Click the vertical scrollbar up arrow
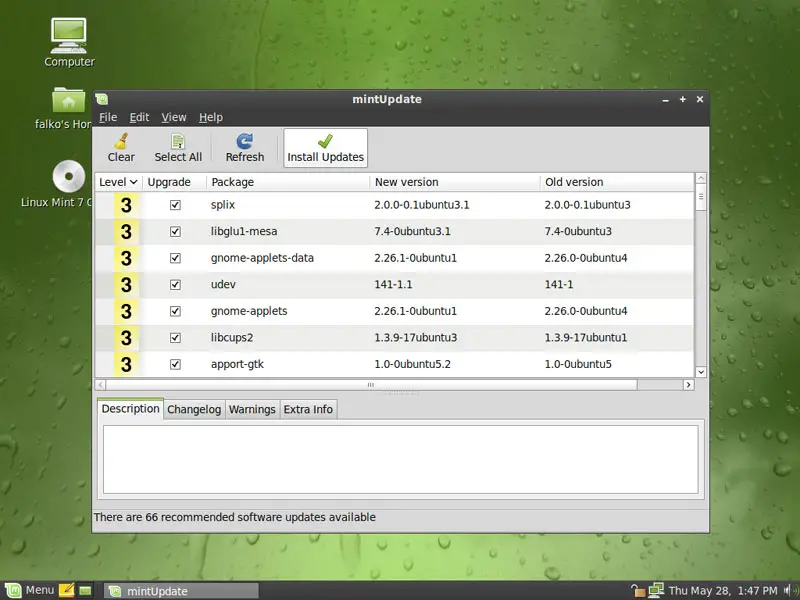Screen dimensions: 800x600 pyautogui.click(x=701, y=178)
